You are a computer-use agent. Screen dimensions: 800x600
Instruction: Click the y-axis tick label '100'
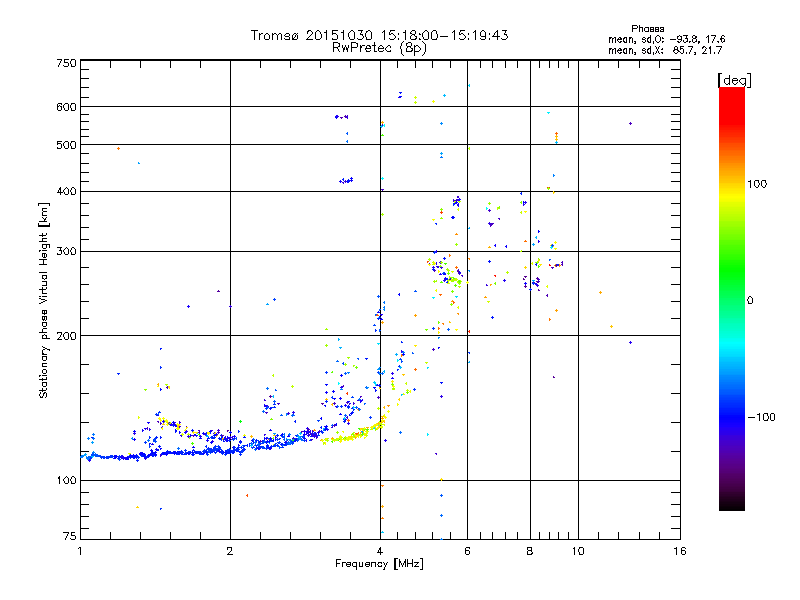[66, 481]
